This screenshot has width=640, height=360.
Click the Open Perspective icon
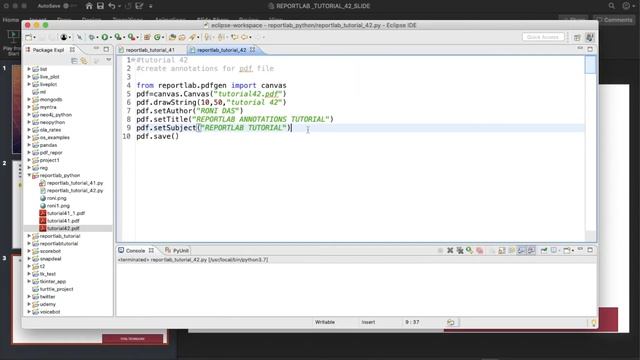577,38
